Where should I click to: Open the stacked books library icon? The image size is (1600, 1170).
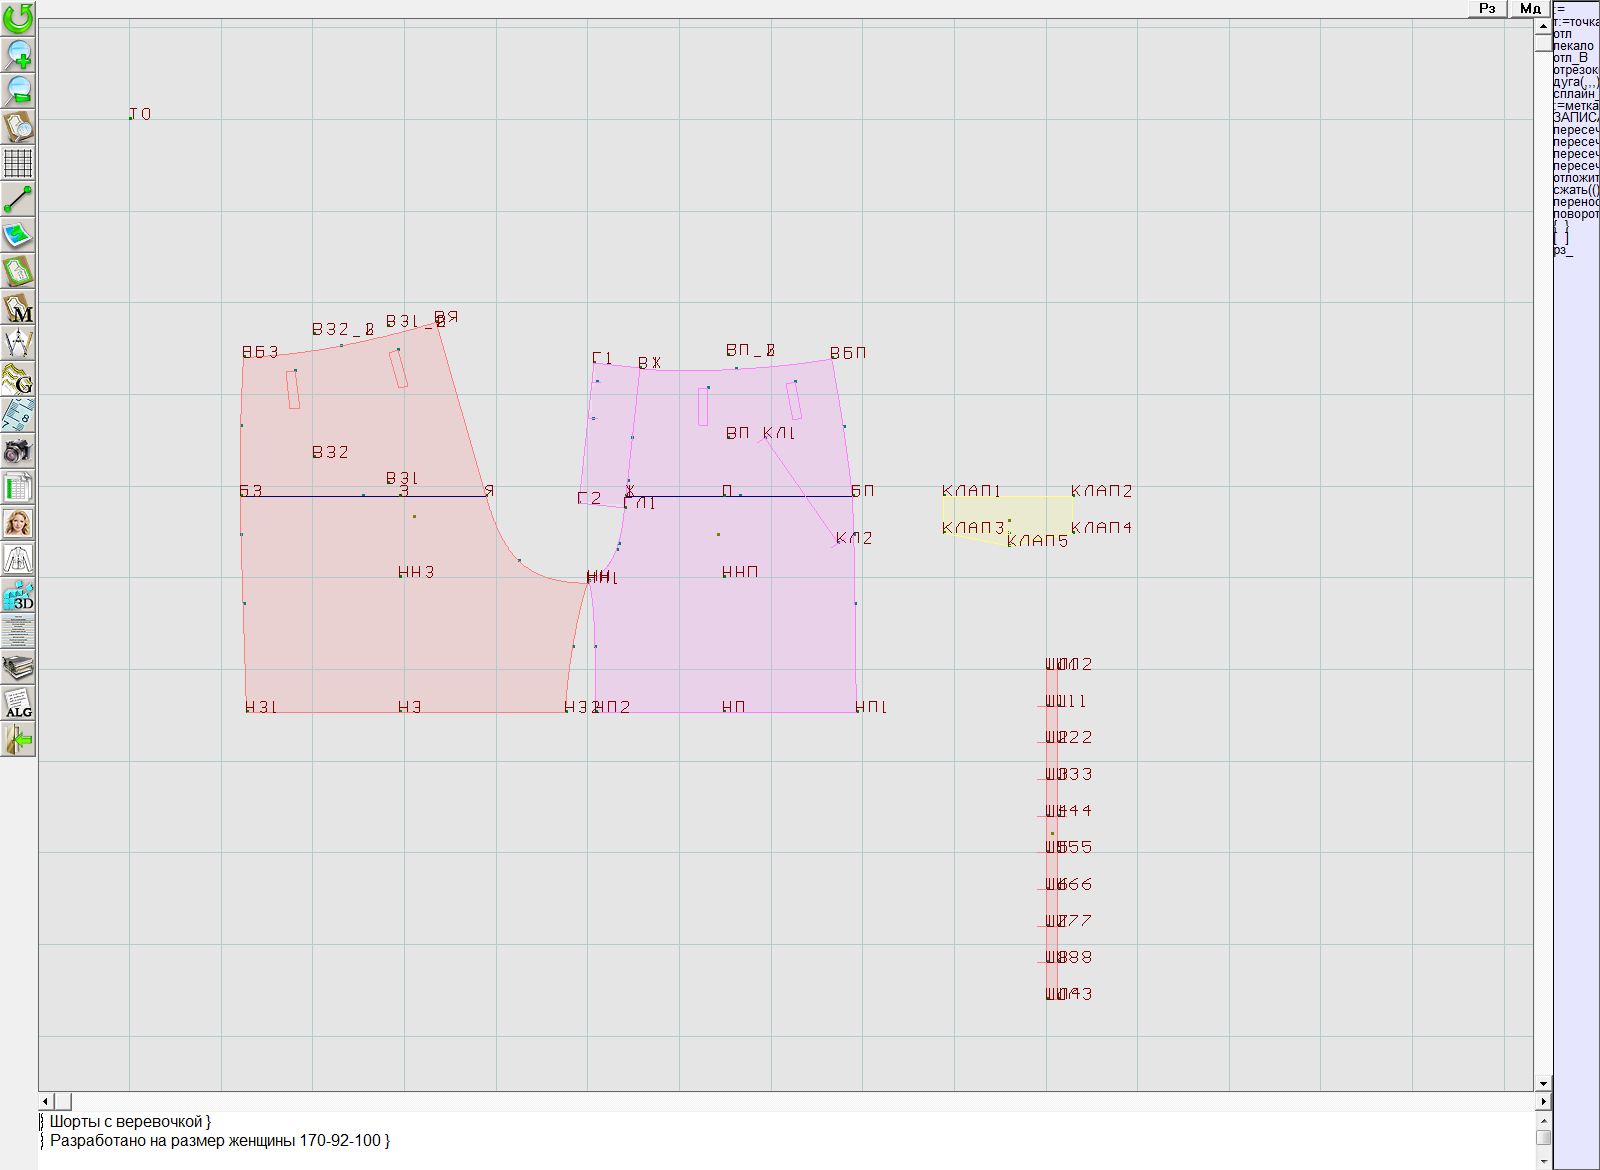click(18, 668)
